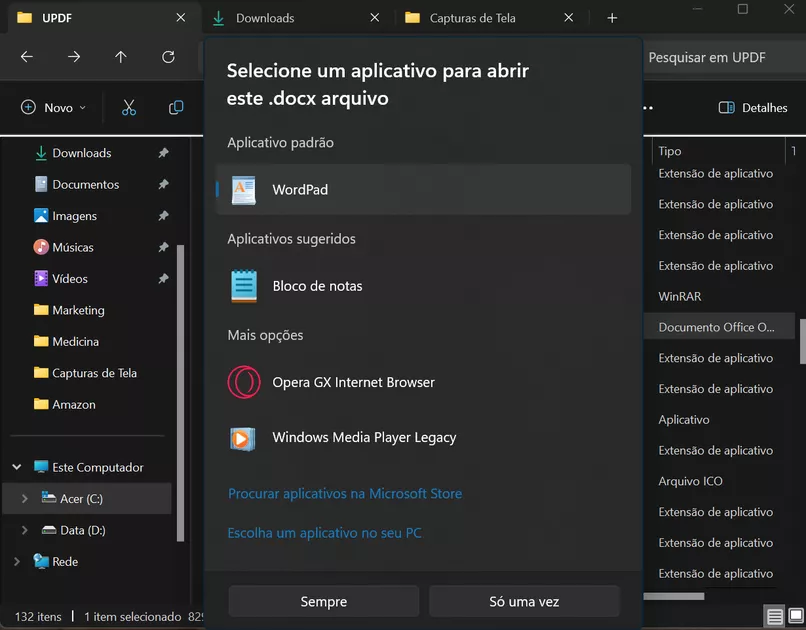Click the Cut icon in the toolbar

coord(128,107)
